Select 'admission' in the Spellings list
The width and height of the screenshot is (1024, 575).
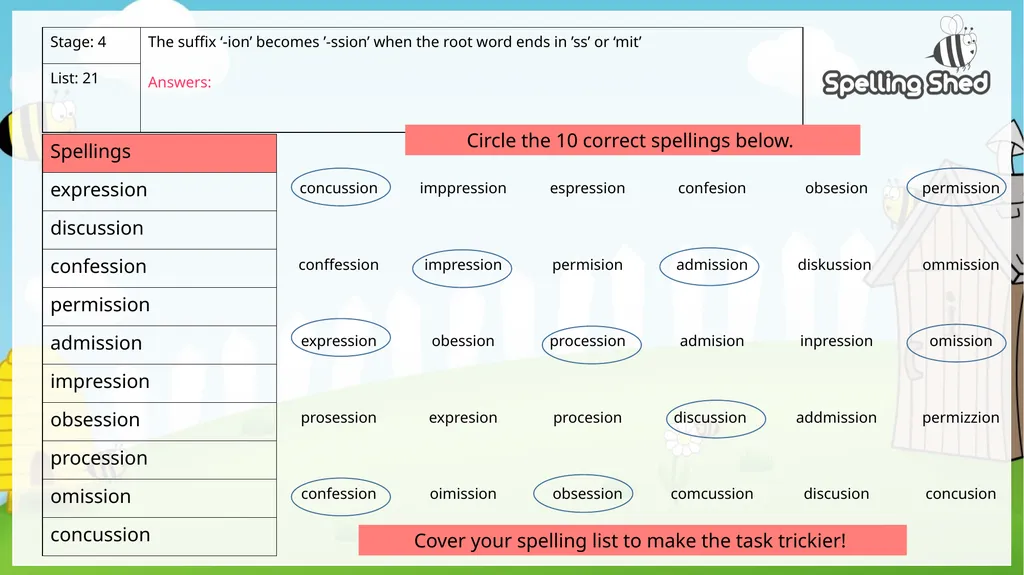pos(159,344)
